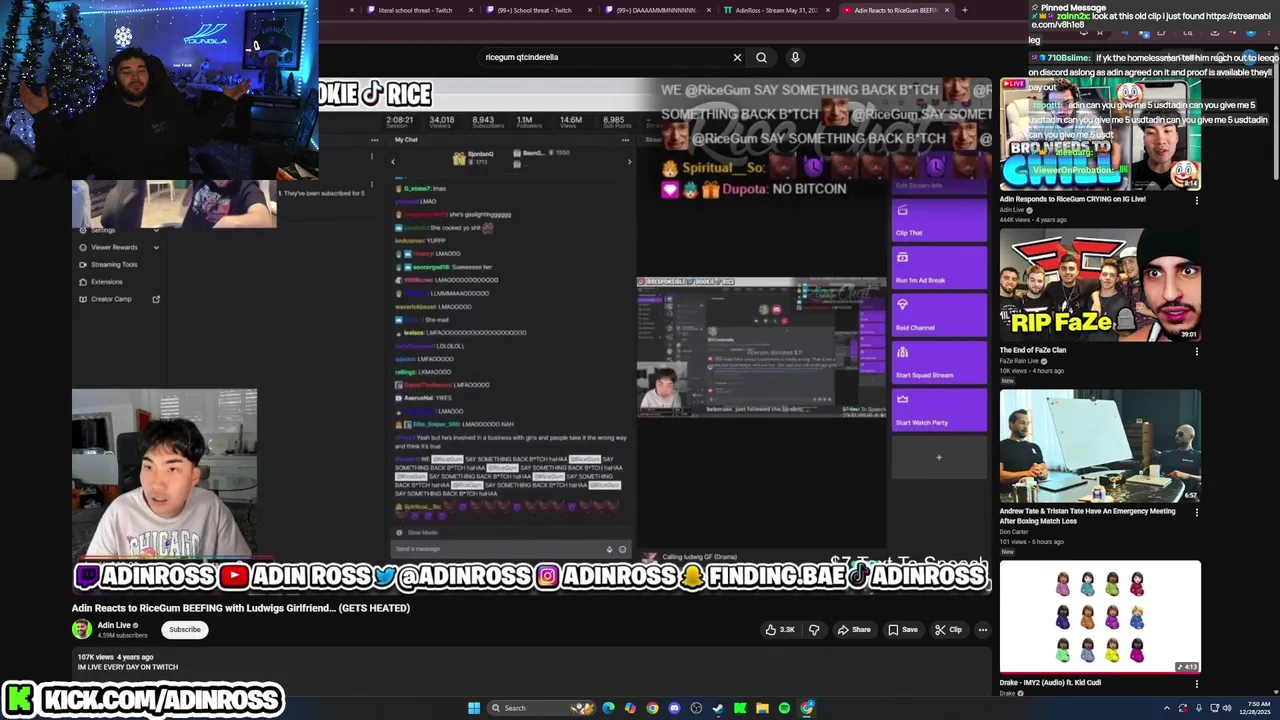Viewport: 1280px width, 720px height.
Task: Like the video with the thumbs-up button
Action: 780,630
